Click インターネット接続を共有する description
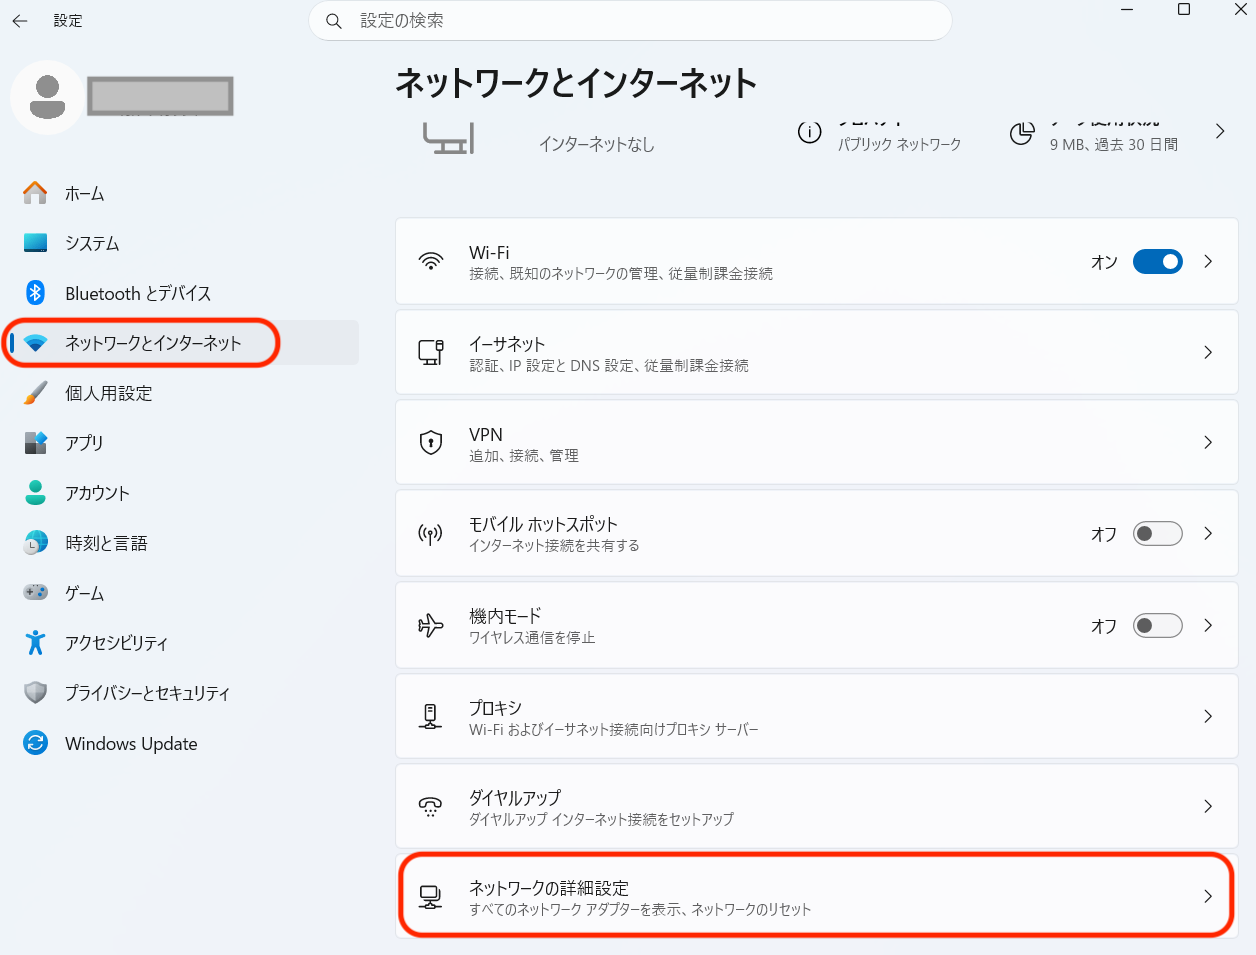This screenshot has width=1256, height=955. (x=554, y=546)
